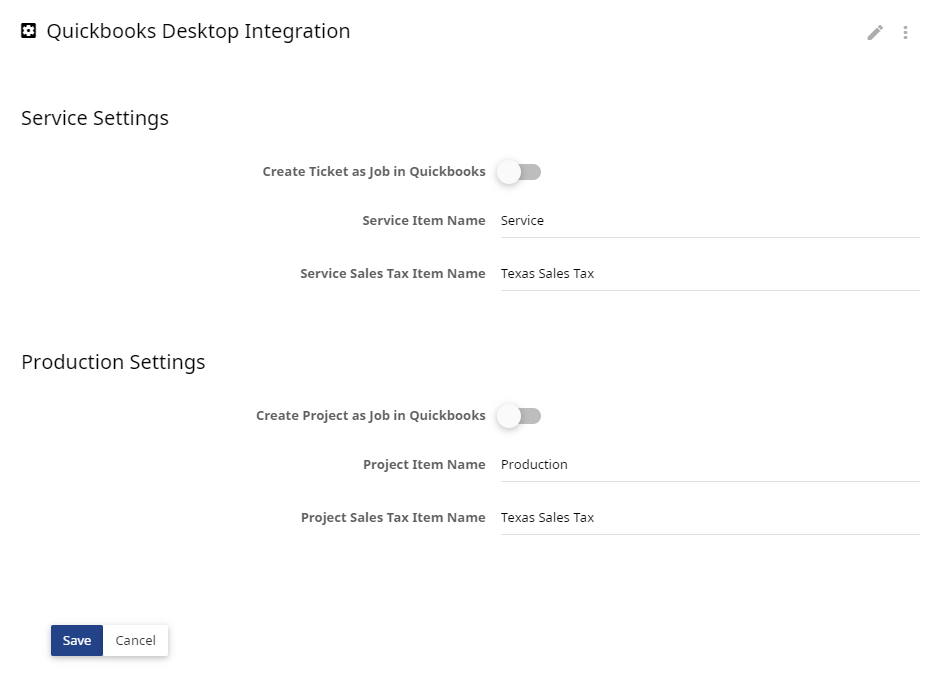The width and height of the screenshot is (943, 674).
Task: Click the Quickbooks integration gear icon
Action: tap(28, 31)
